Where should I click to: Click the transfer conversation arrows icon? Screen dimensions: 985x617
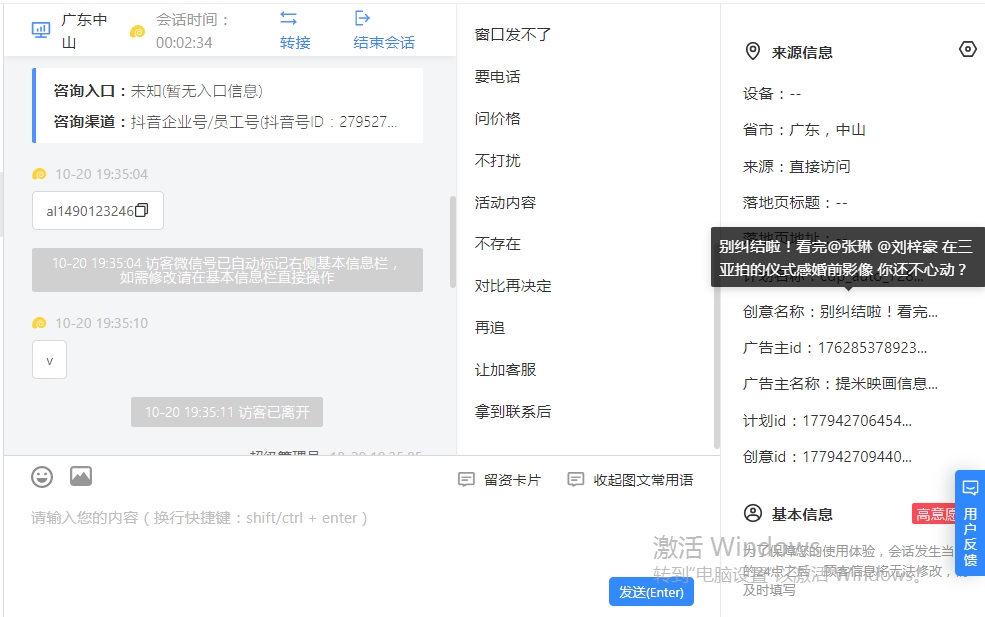[x=288, y=18]
